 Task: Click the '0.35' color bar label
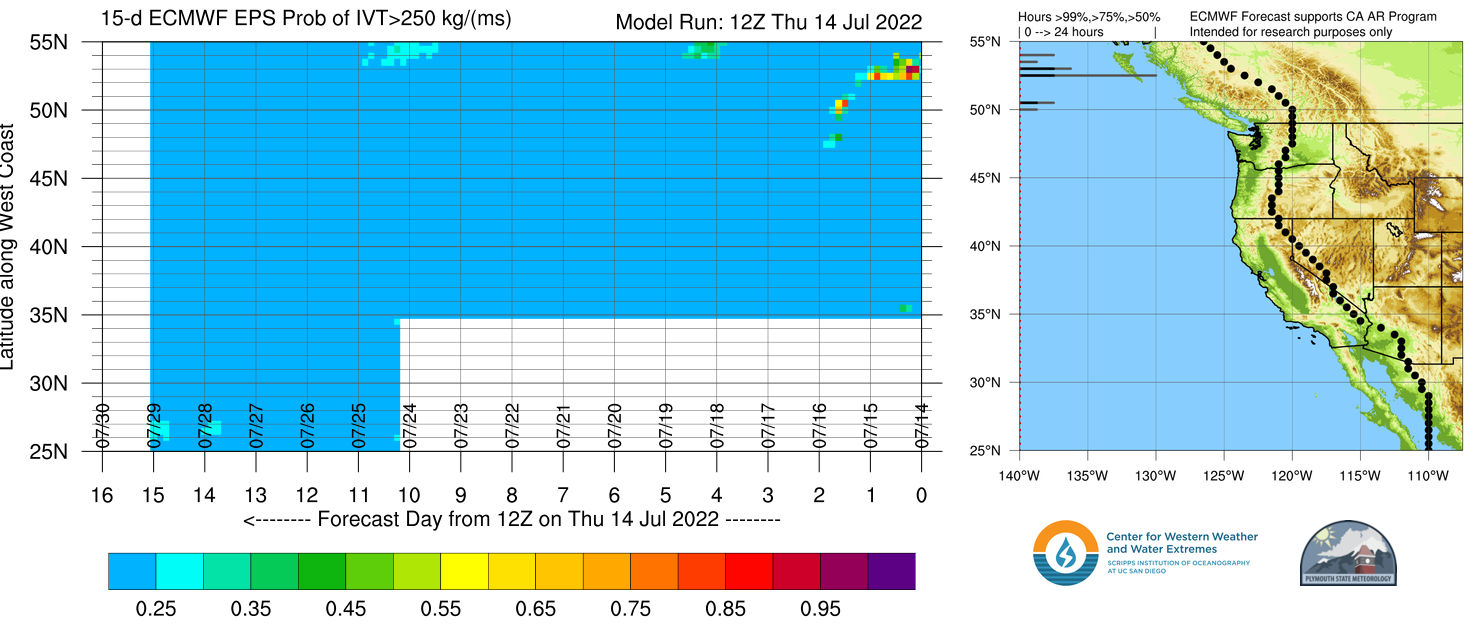(250, 608)
